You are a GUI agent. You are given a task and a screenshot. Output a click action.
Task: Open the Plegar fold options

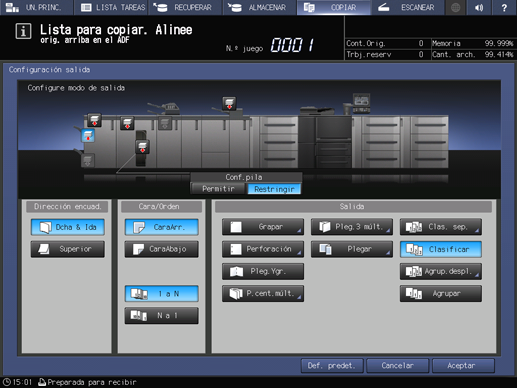pyautogui.click(x=352, y=249)
